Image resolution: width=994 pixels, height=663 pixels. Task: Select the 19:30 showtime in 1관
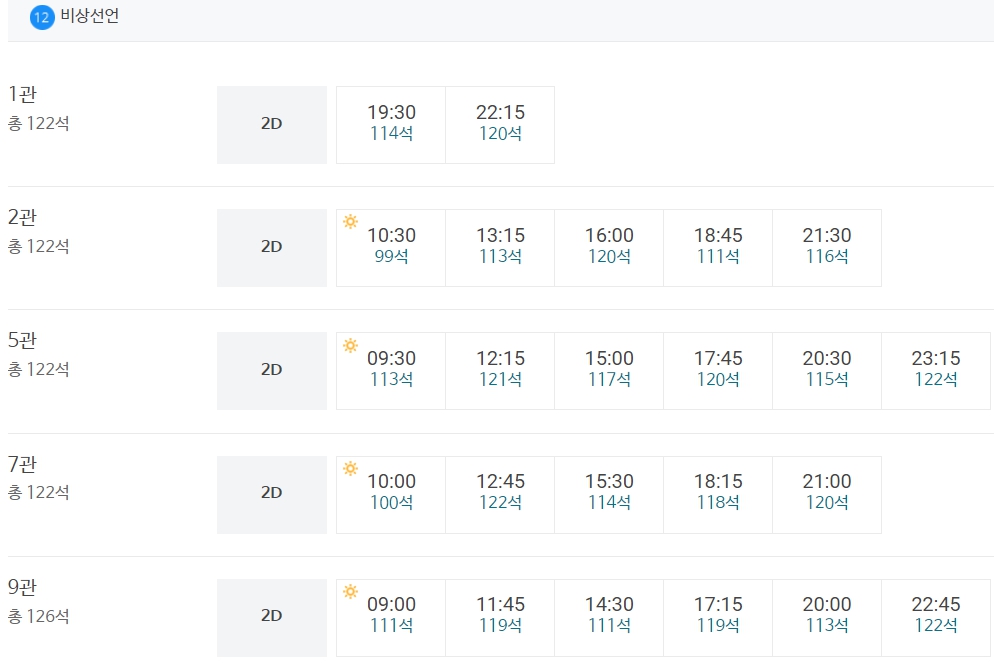point(391,125)
